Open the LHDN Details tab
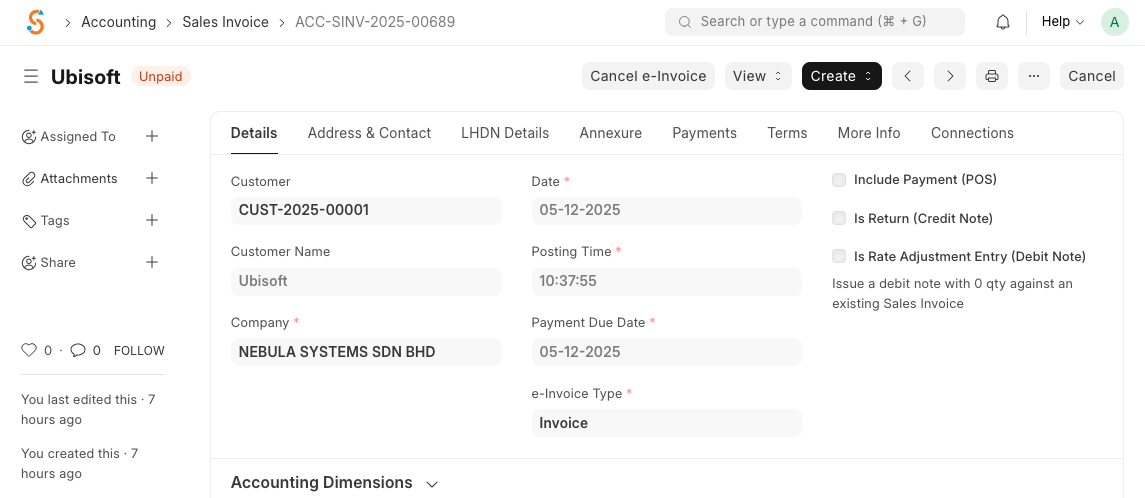The width and height of the screenshot is (1145, 498). [505, 133]
